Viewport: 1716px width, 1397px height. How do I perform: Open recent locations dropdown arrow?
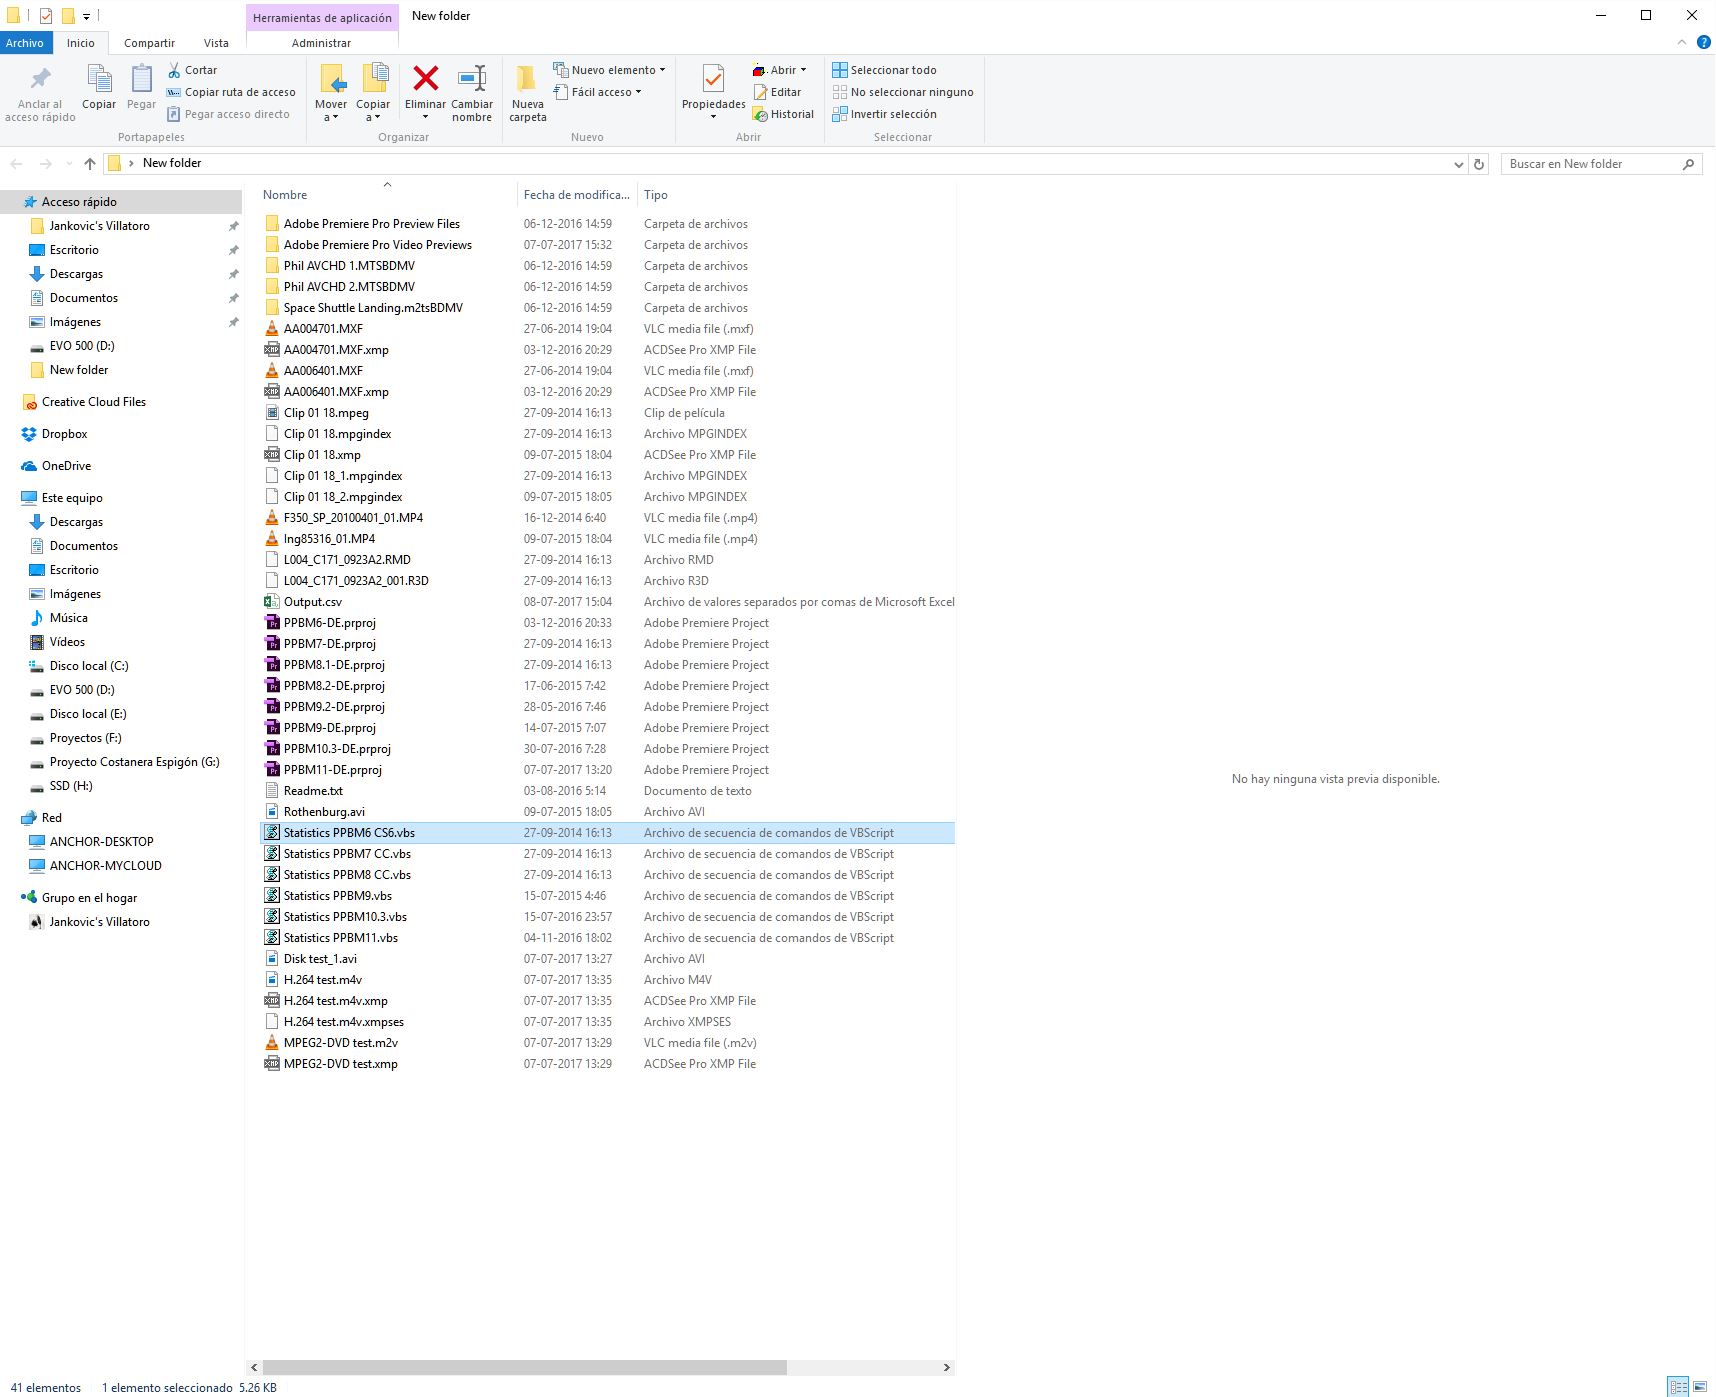68,164
